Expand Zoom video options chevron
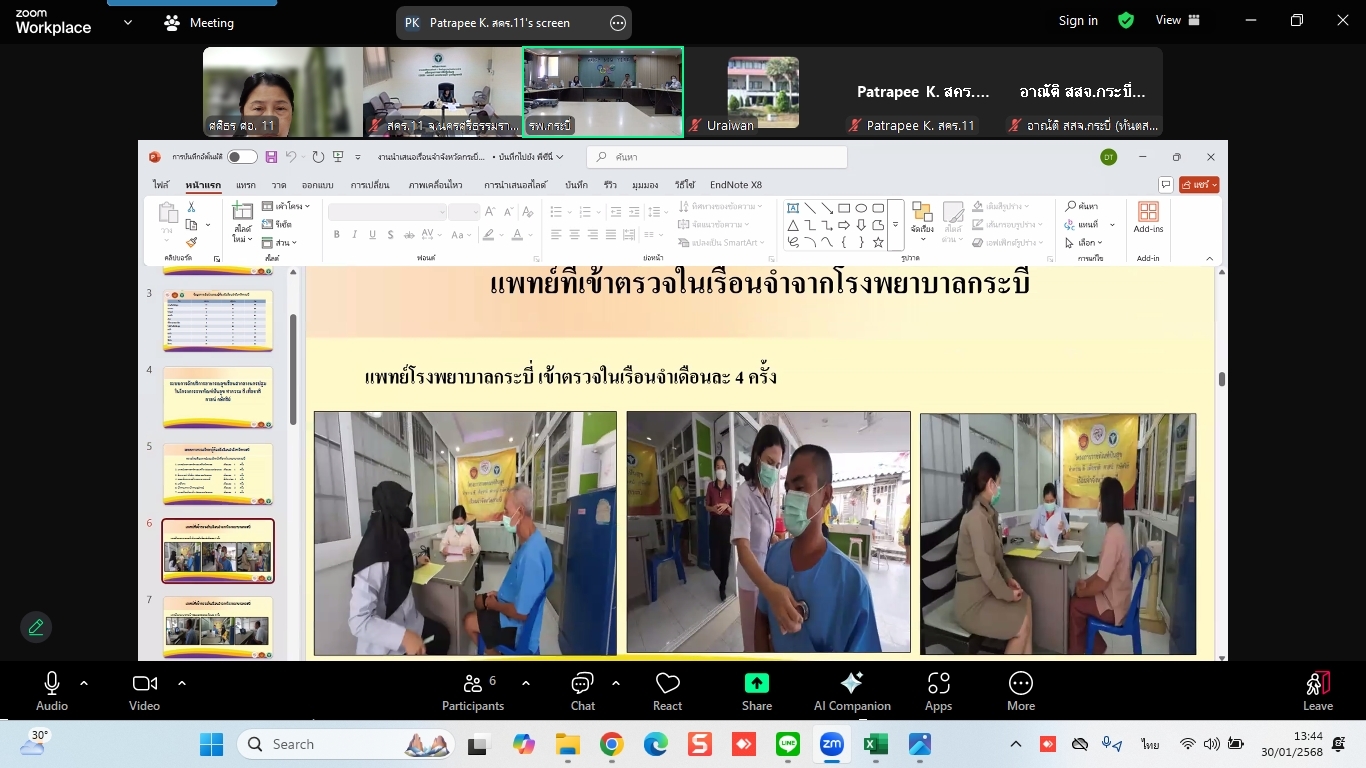The height and width of the screenshot is (768, 1366). coord(182,683)
